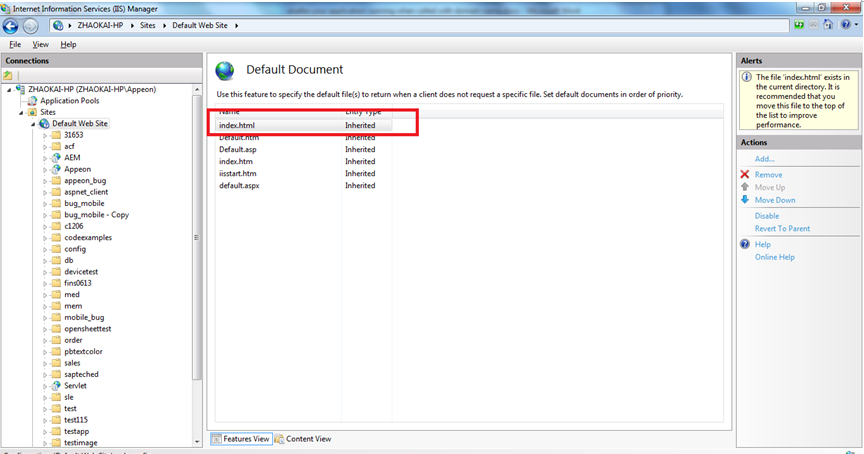The image size is (864, 454).
Task: Click the folder icon for codeexamples
Action: pyautogui.click(x=56, y=237)
